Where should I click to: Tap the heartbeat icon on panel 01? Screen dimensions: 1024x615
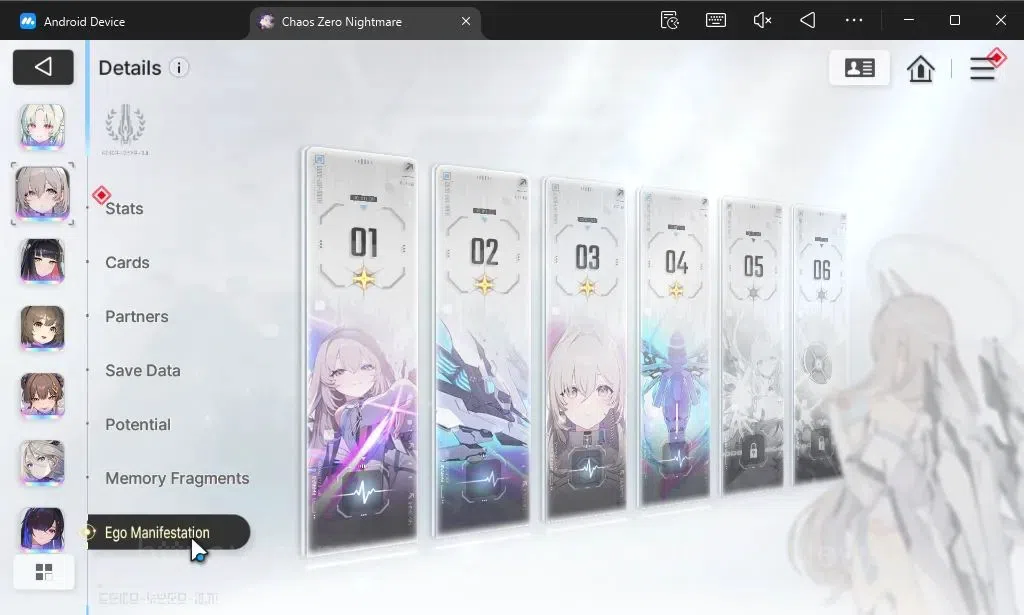(363, 492)
